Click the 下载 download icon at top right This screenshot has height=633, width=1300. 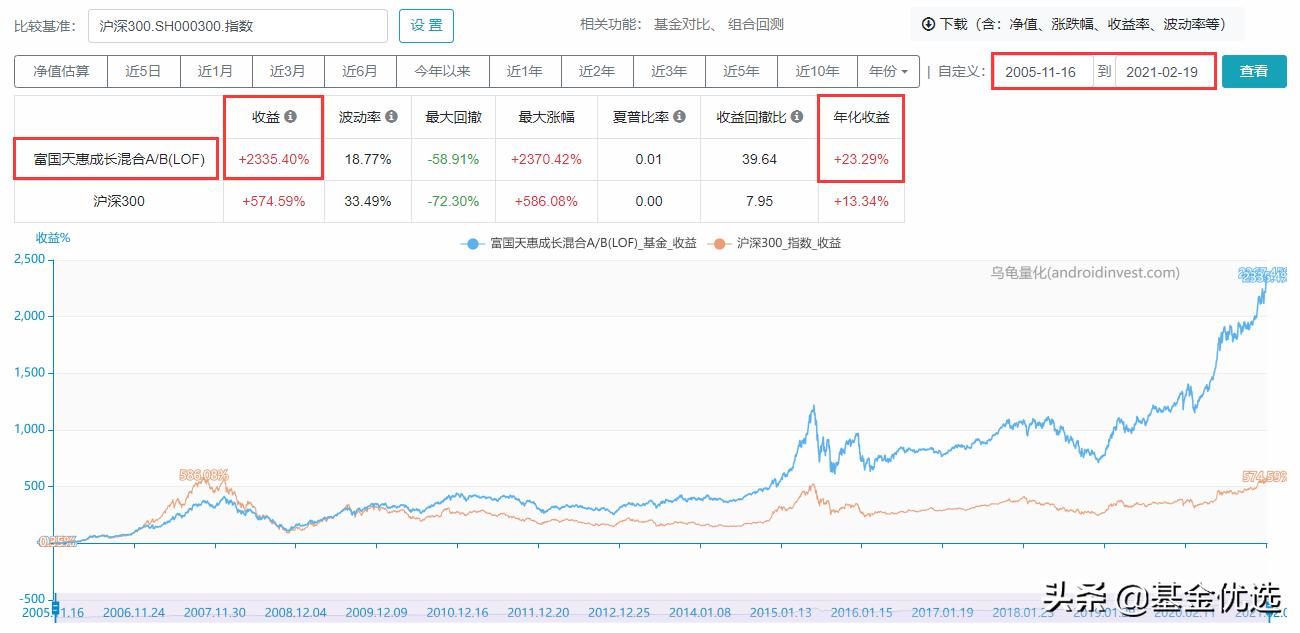point(928,22)
